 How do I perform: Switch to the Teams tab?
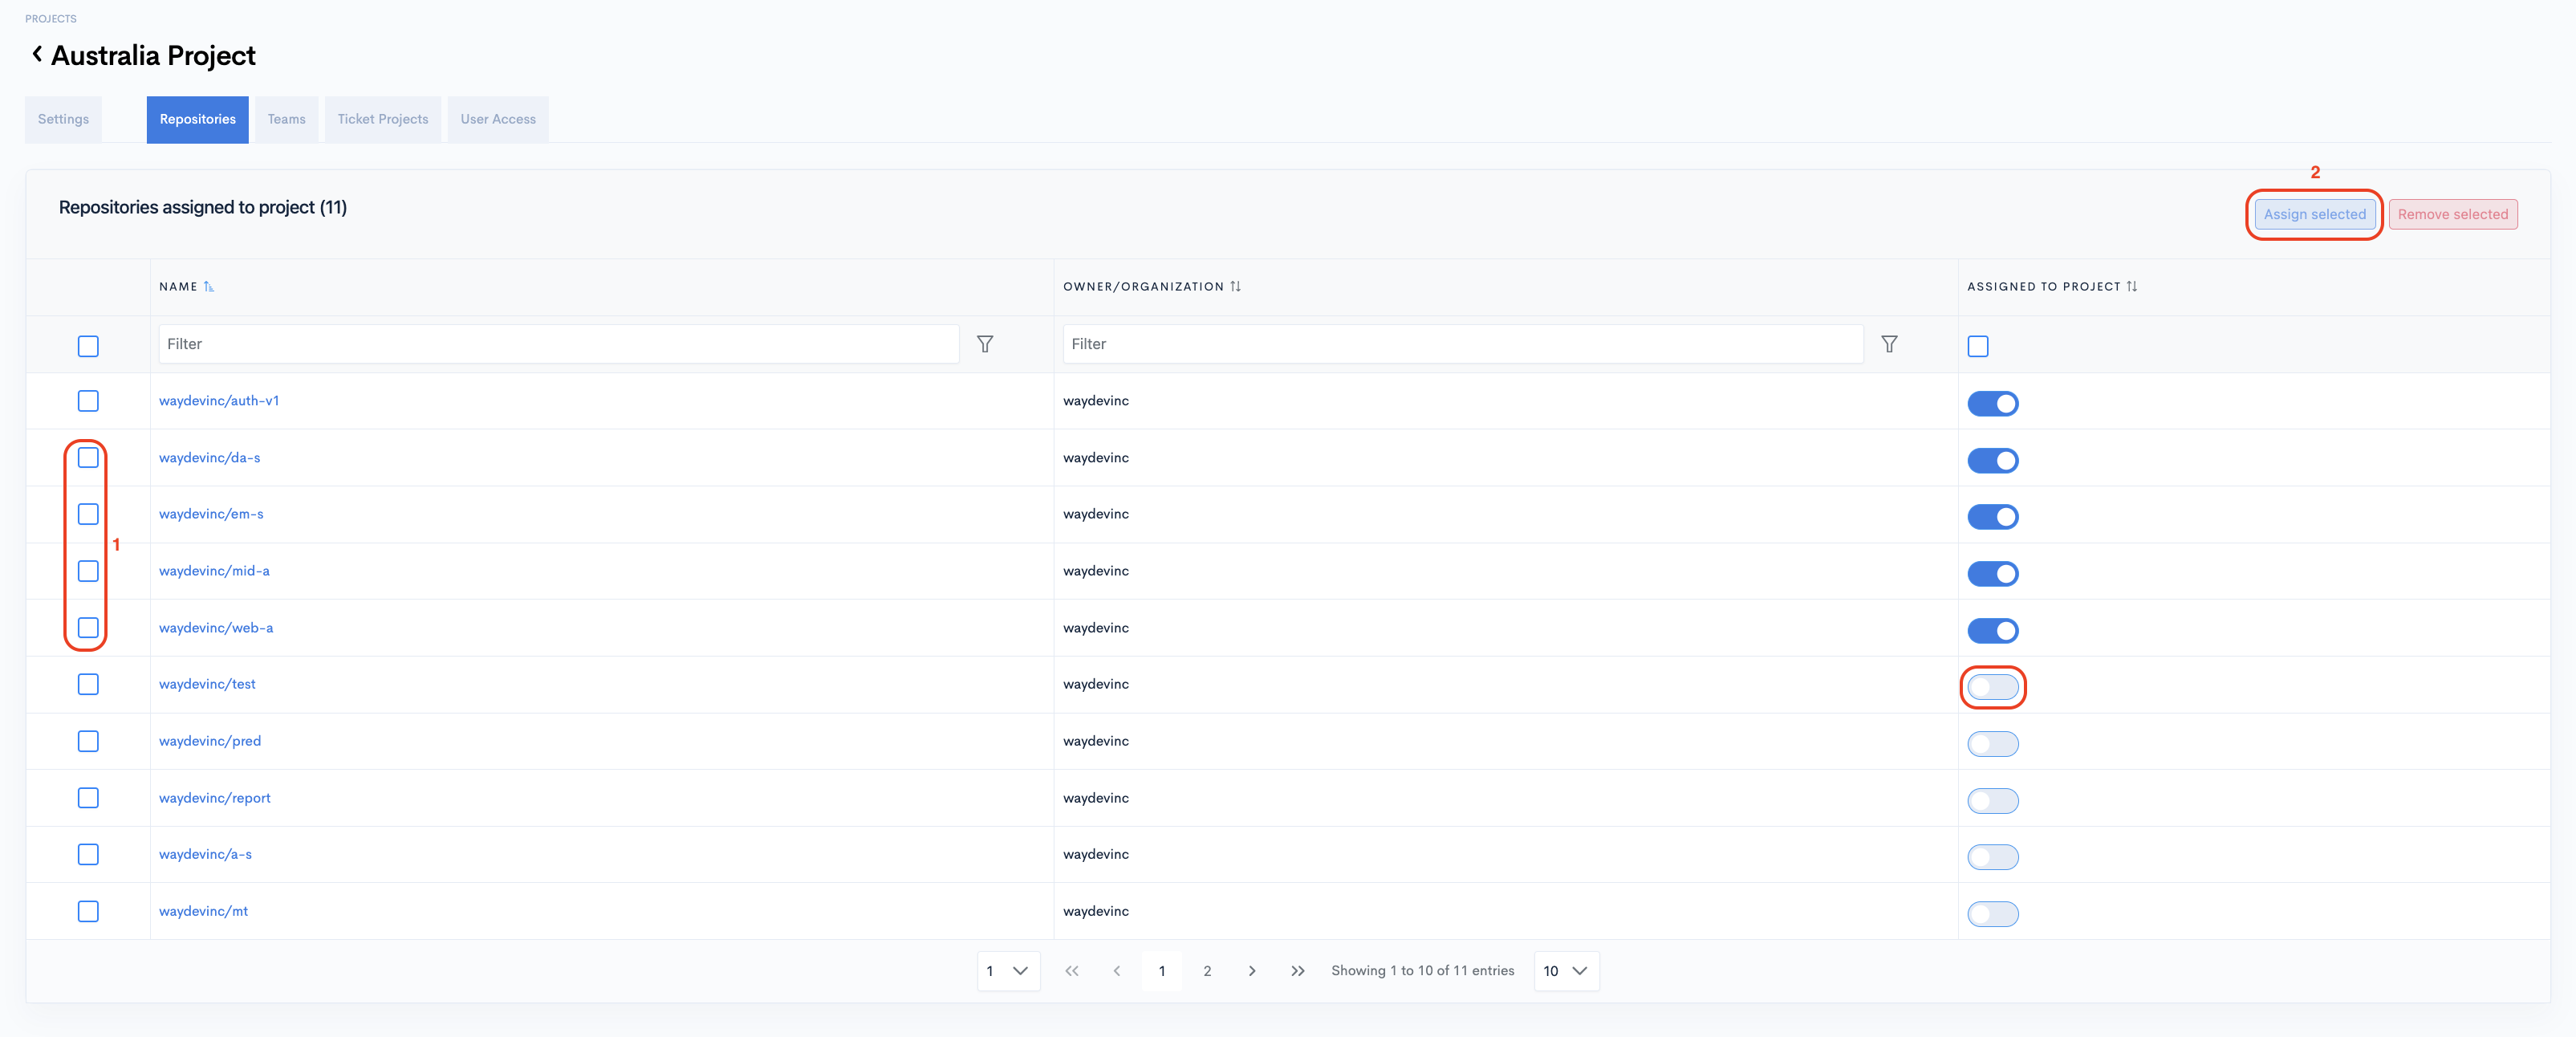[286, 119]
